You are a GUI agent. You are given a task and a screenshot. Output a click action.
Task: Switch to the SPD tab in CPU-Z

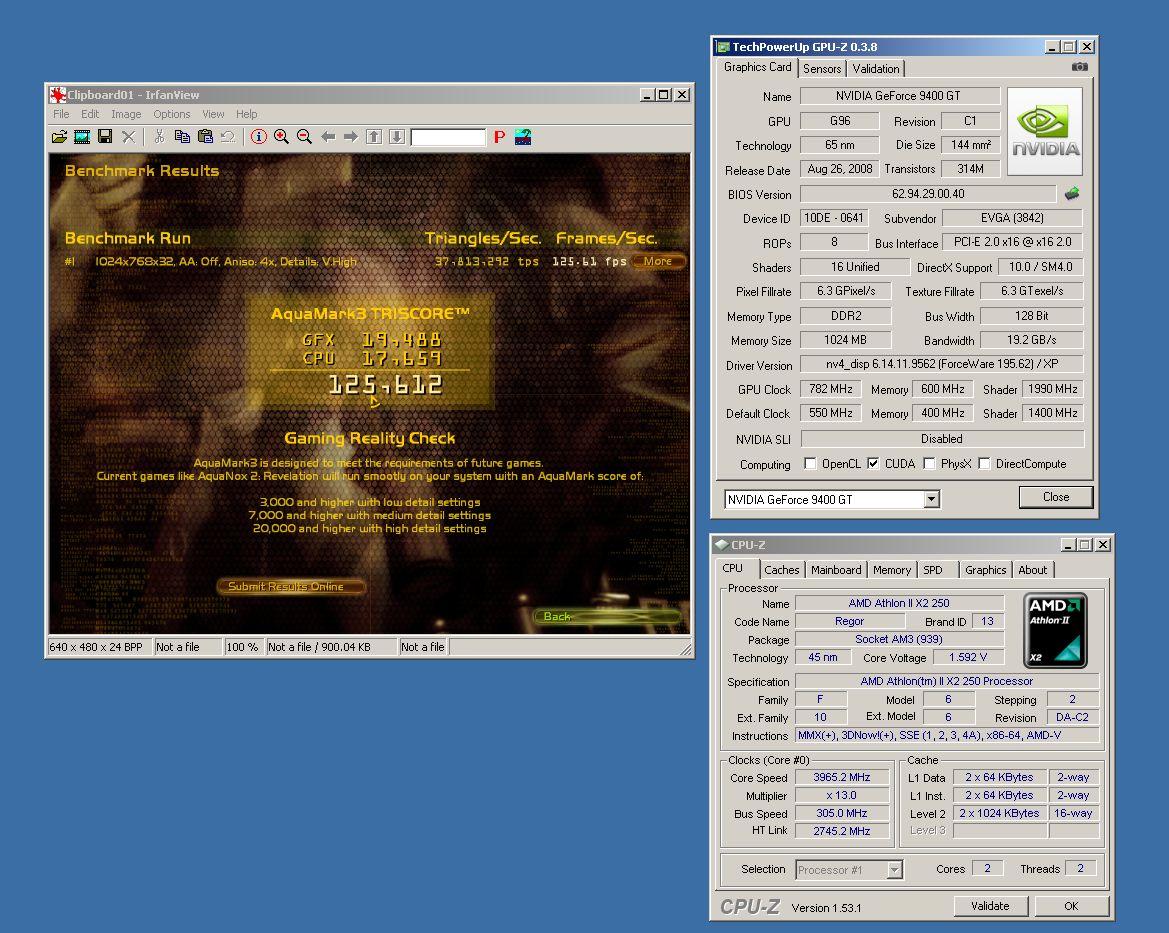pos(933,570)
